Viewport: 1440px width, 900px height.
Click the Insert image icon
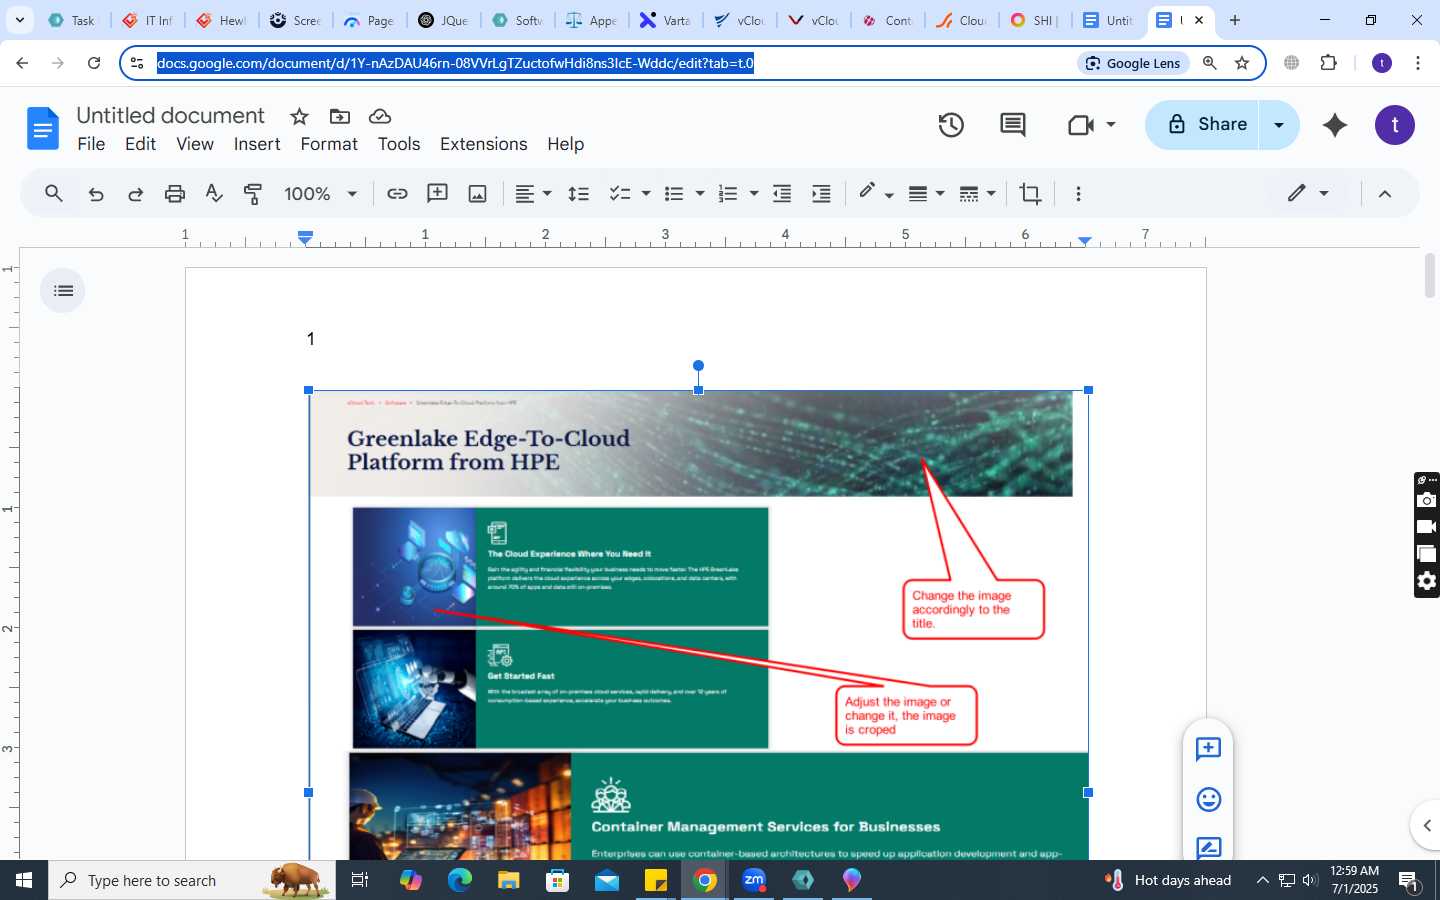pyautogui.click(x=478, y=194)
